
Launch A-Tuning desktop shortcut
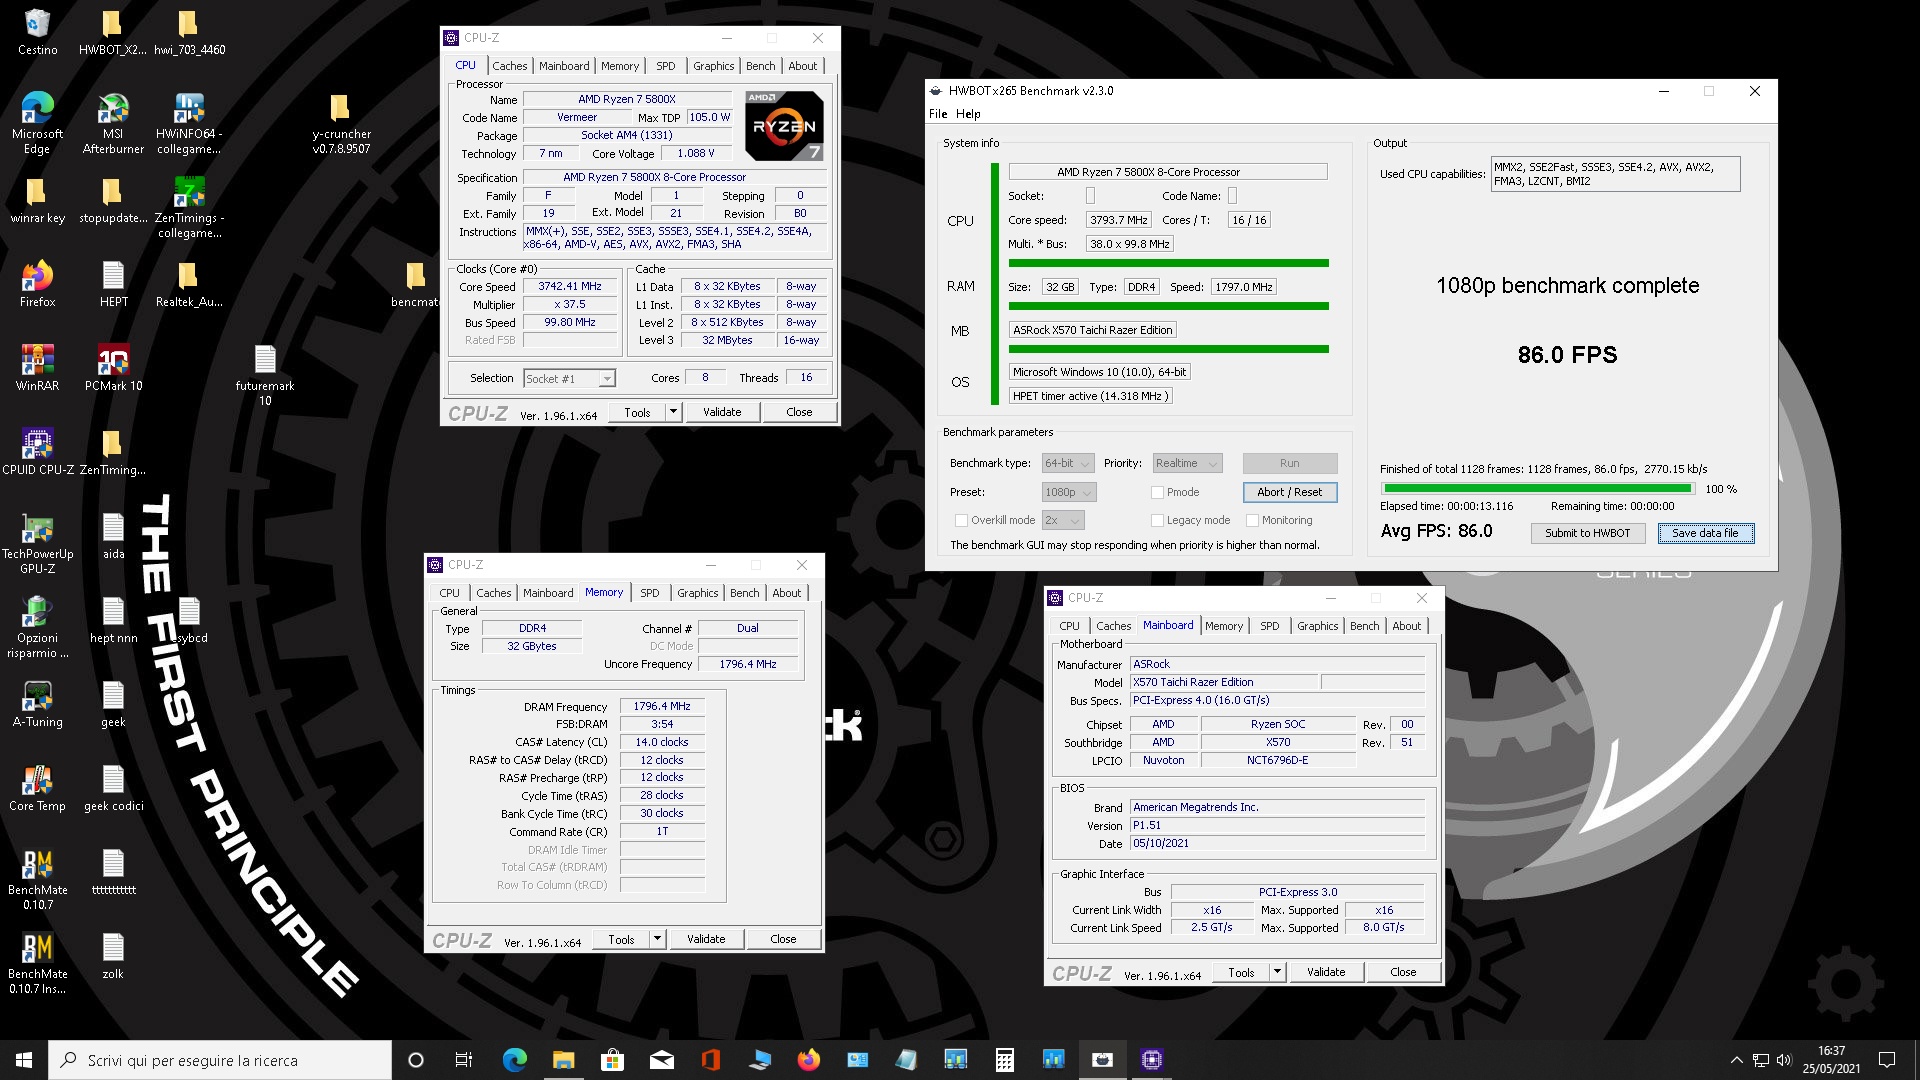tap(37, 703)
